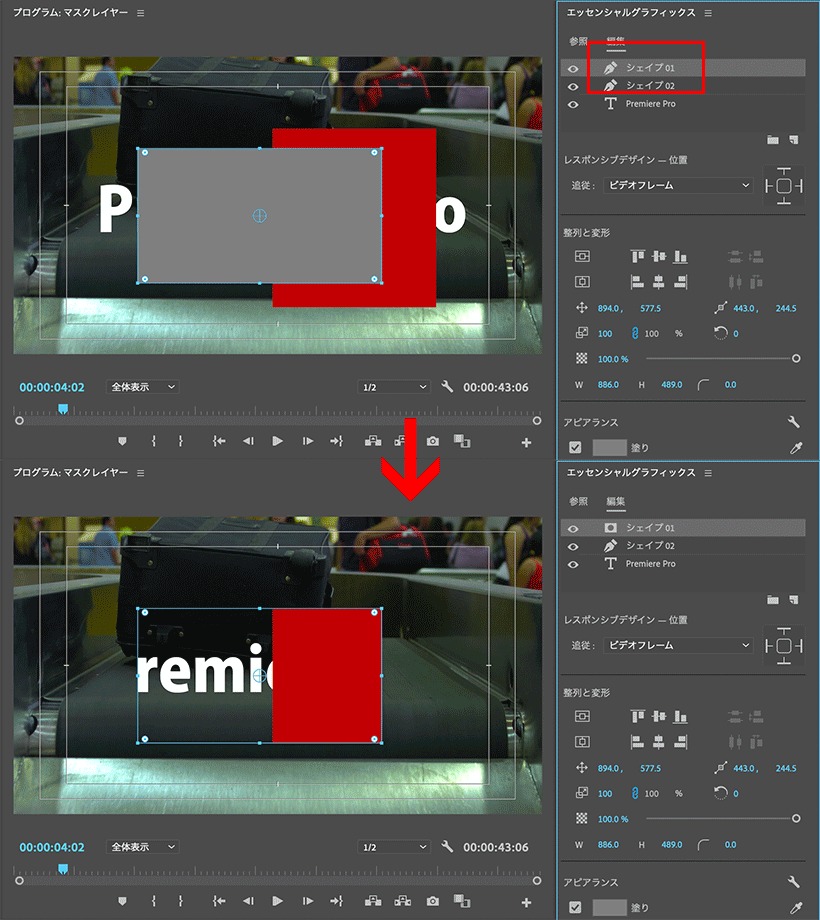The width and height of the screenshot is (820, 920).
Task: Click height value 489.0 in lower panel
Action: (x=672, y=845)
